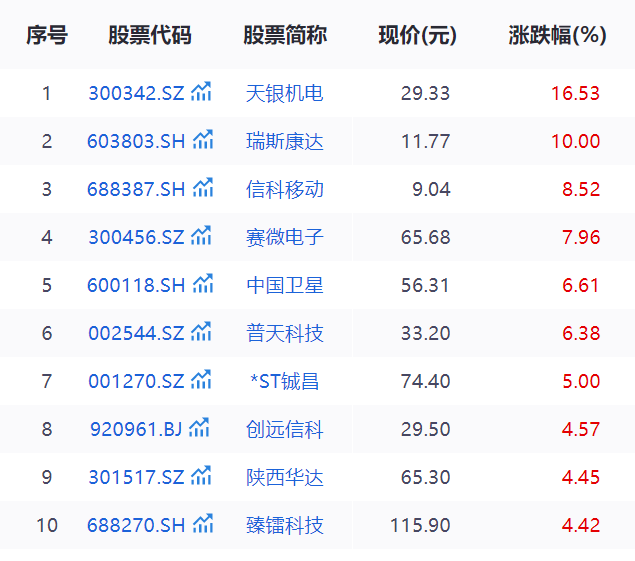635x561 pixels.
Task: Click the chart icon next to 300342.SZ
Action: (202, 93)
